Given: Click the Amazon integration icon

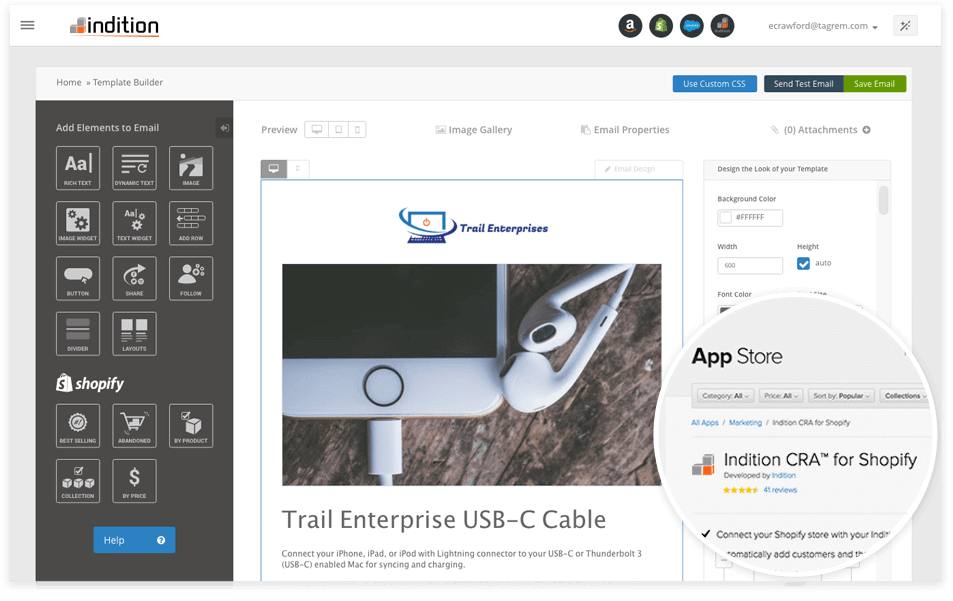Looking at the screenshot, I should [x=630, y=26].
